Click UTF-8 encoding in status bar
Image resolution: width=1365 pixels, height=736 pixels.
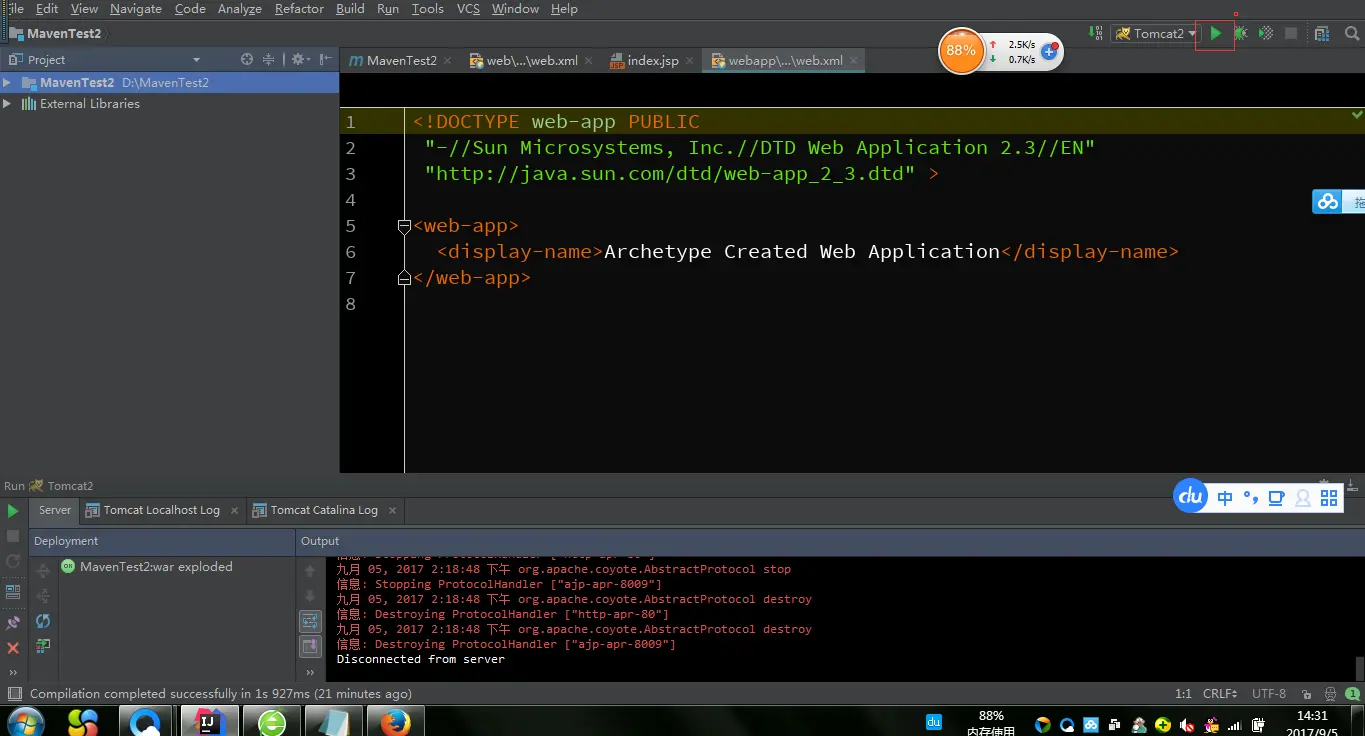coord(1268,693)
